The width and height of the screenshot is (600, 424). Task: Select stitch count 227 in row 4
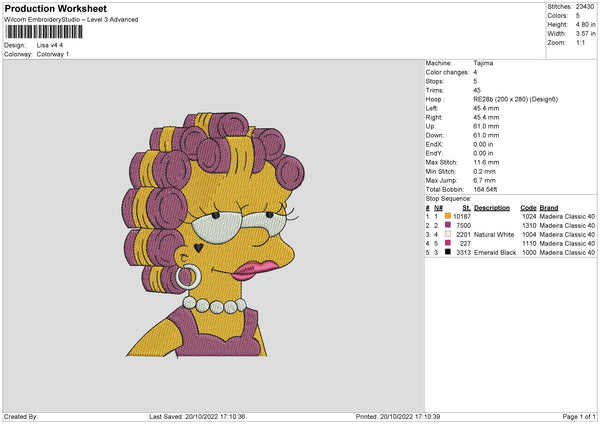pos(465,243)
